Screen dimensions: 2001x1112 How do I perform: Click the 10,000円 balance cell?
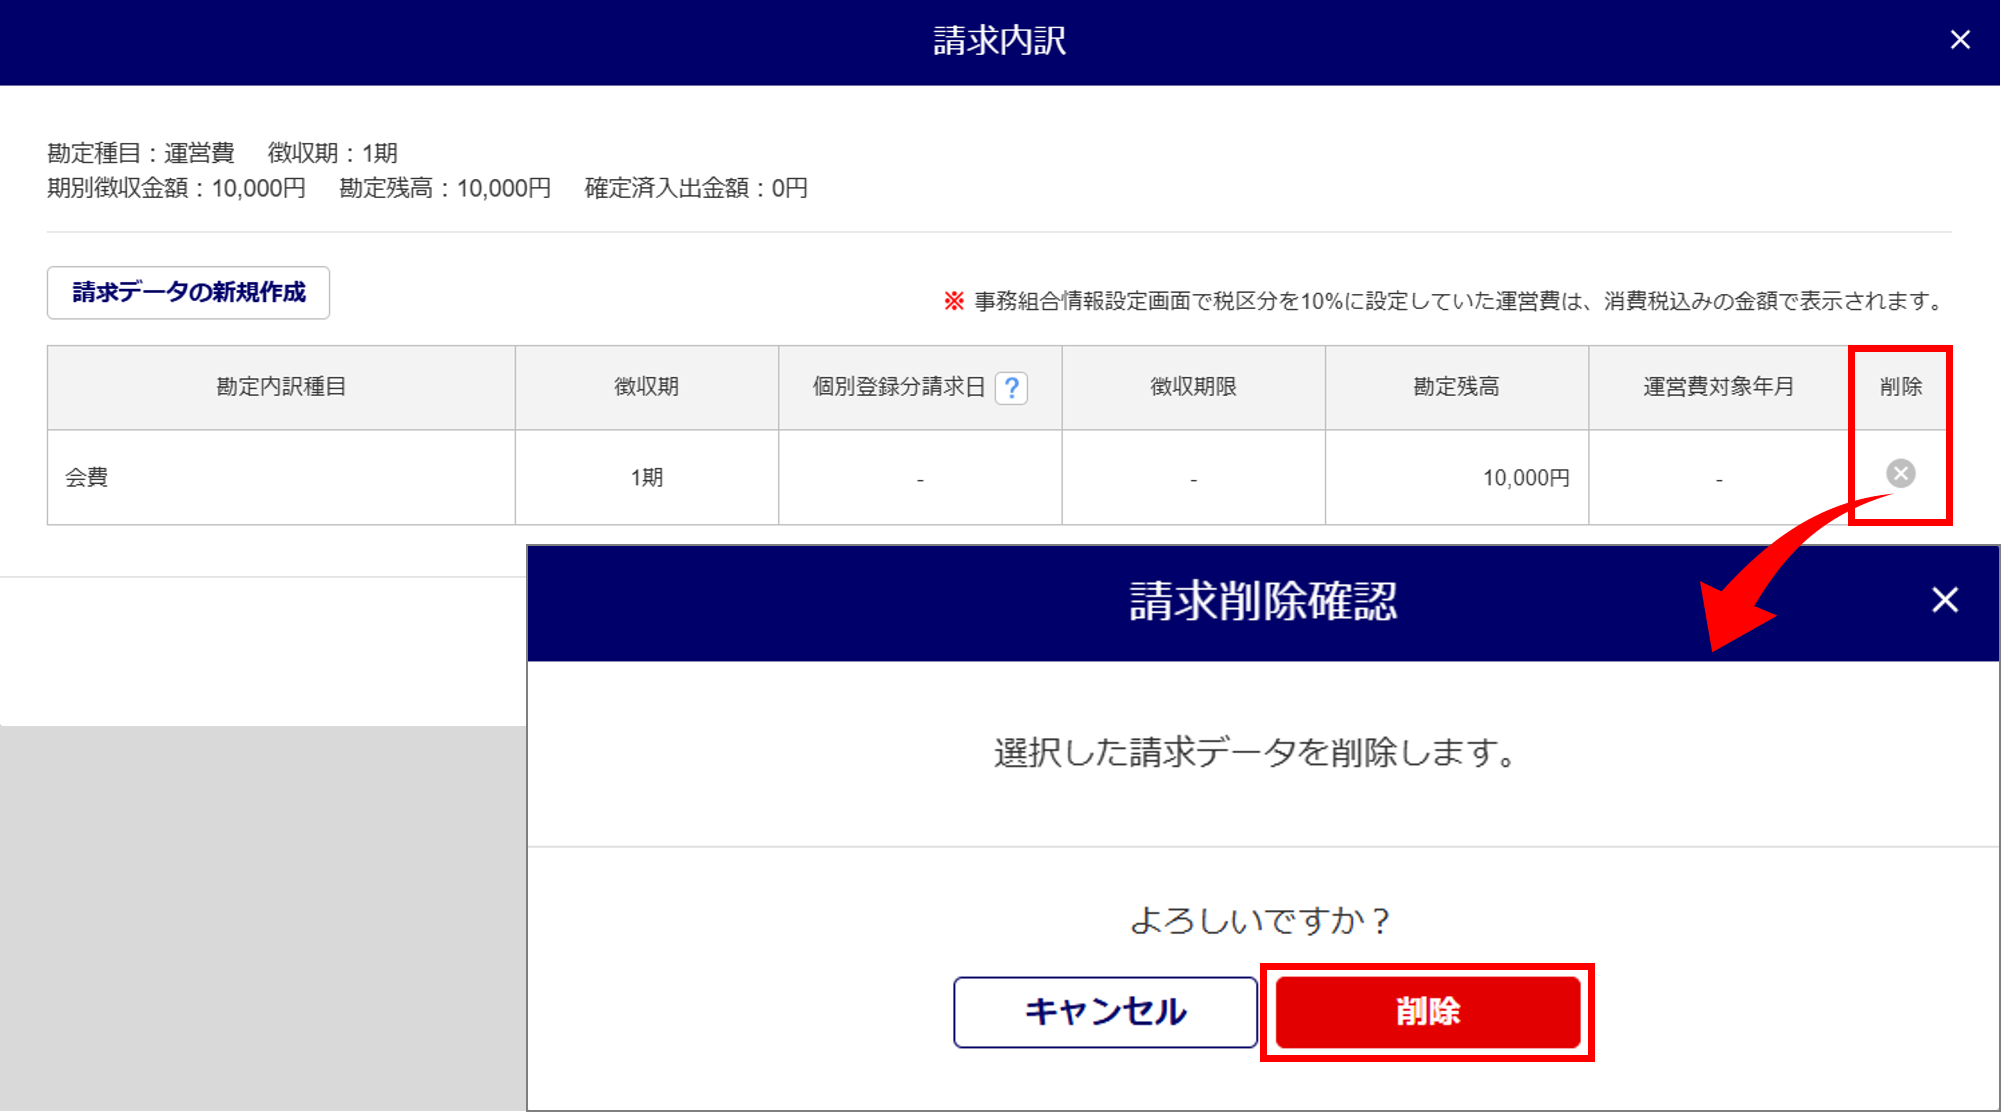pos(1525,478)
